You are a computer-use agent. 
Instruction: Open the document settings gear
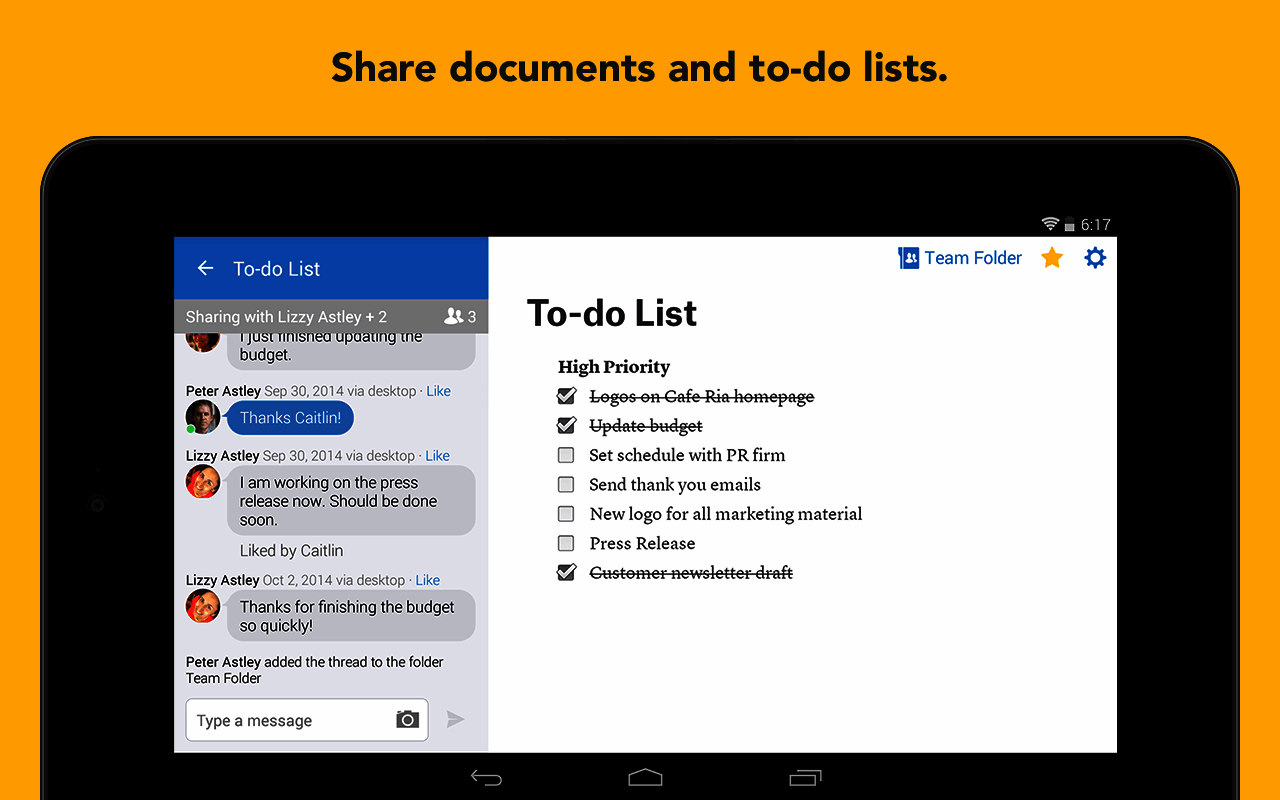tap(1095, 257)
